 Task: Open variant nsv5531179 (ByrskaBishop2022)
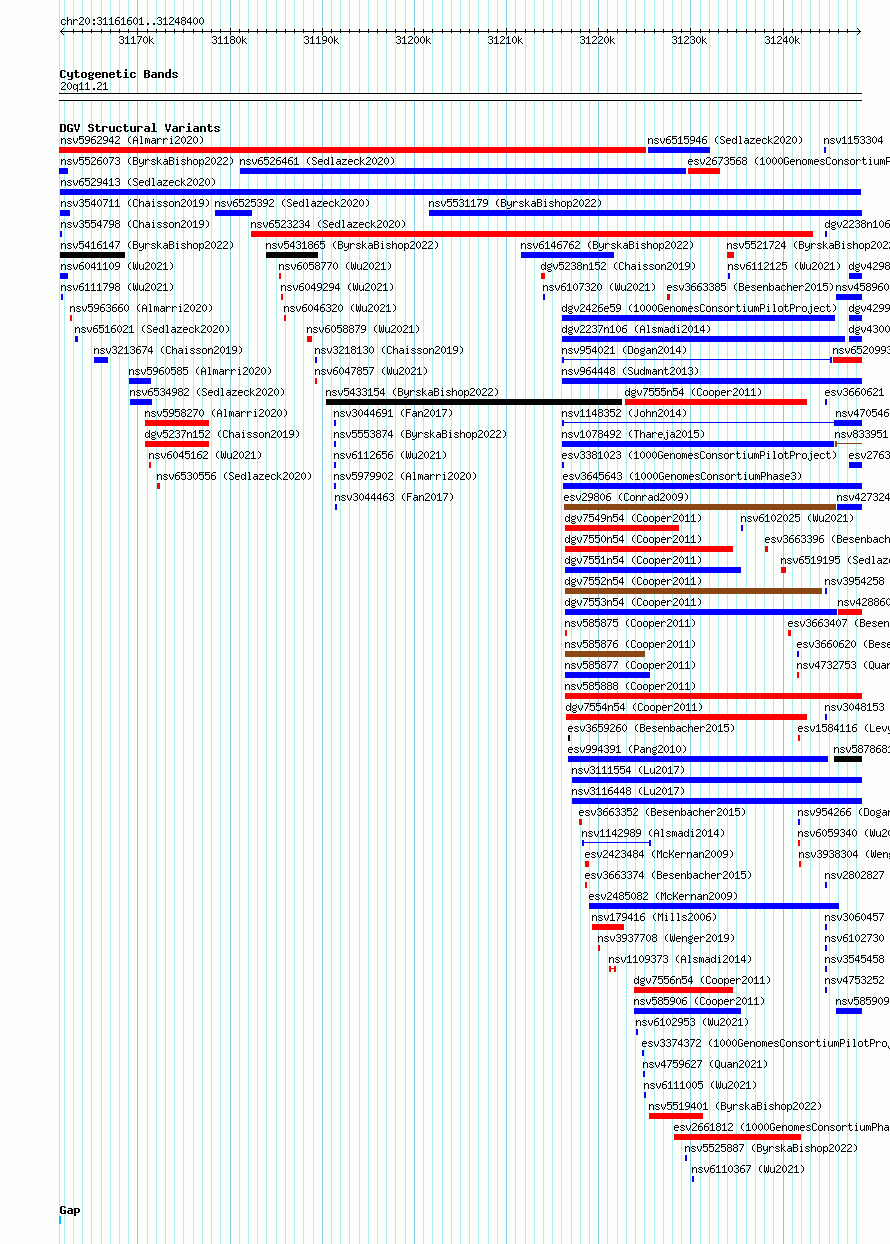[515, 204]
